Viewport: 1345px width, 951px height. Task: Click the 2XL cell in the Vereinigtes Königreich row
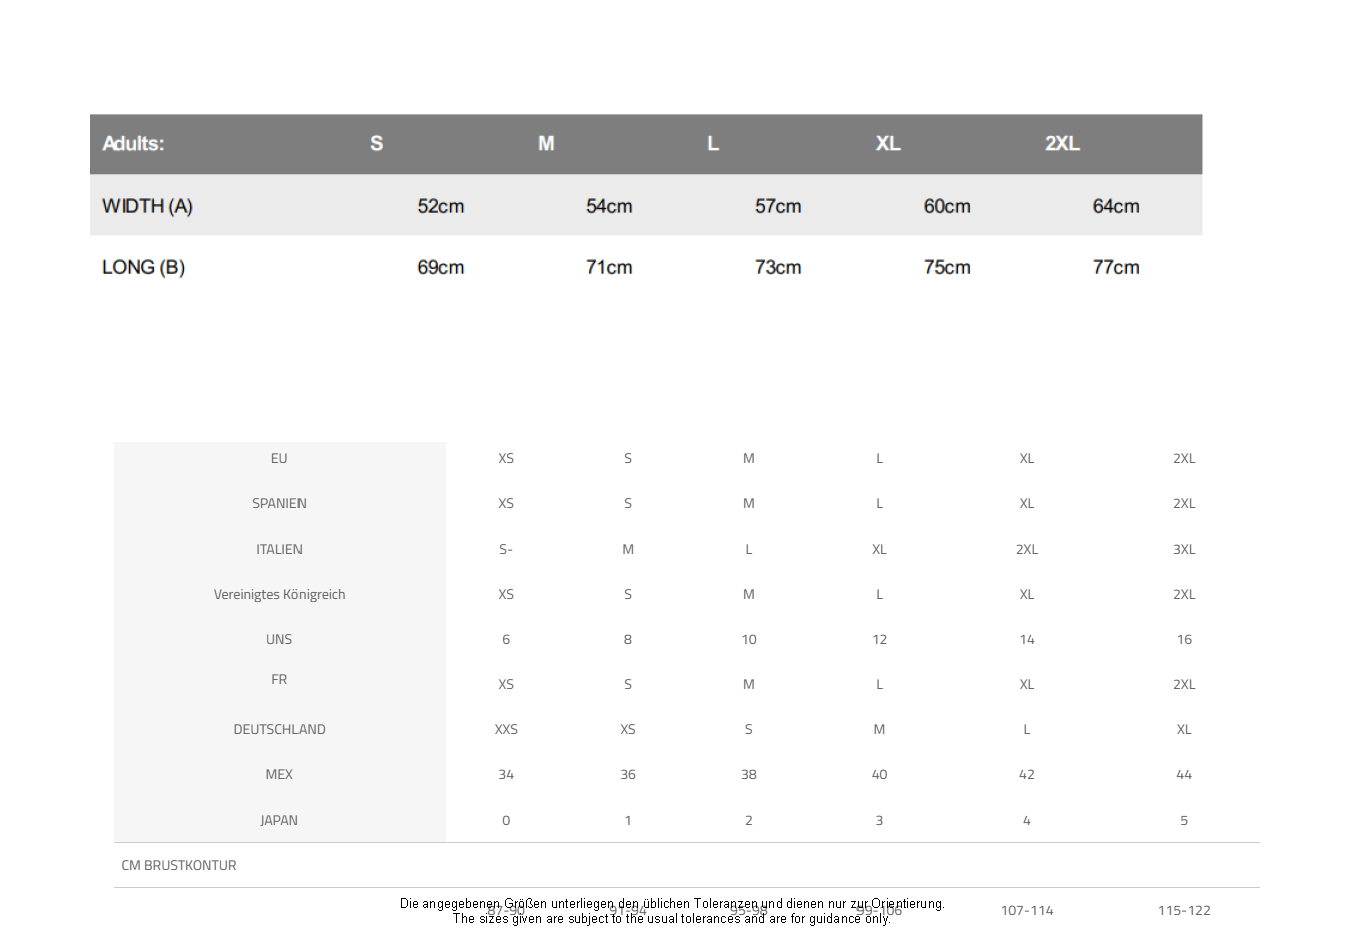(x=1184, y=594)
